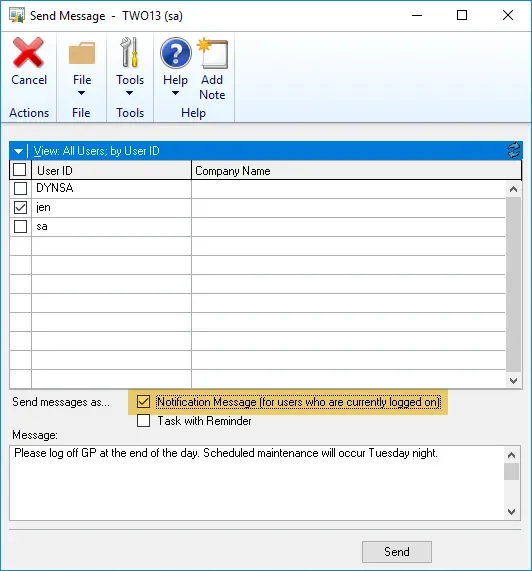Viewport: 532px width, 571px height.
Task: Click the app icon in the title bar
Action: point(17,15)
